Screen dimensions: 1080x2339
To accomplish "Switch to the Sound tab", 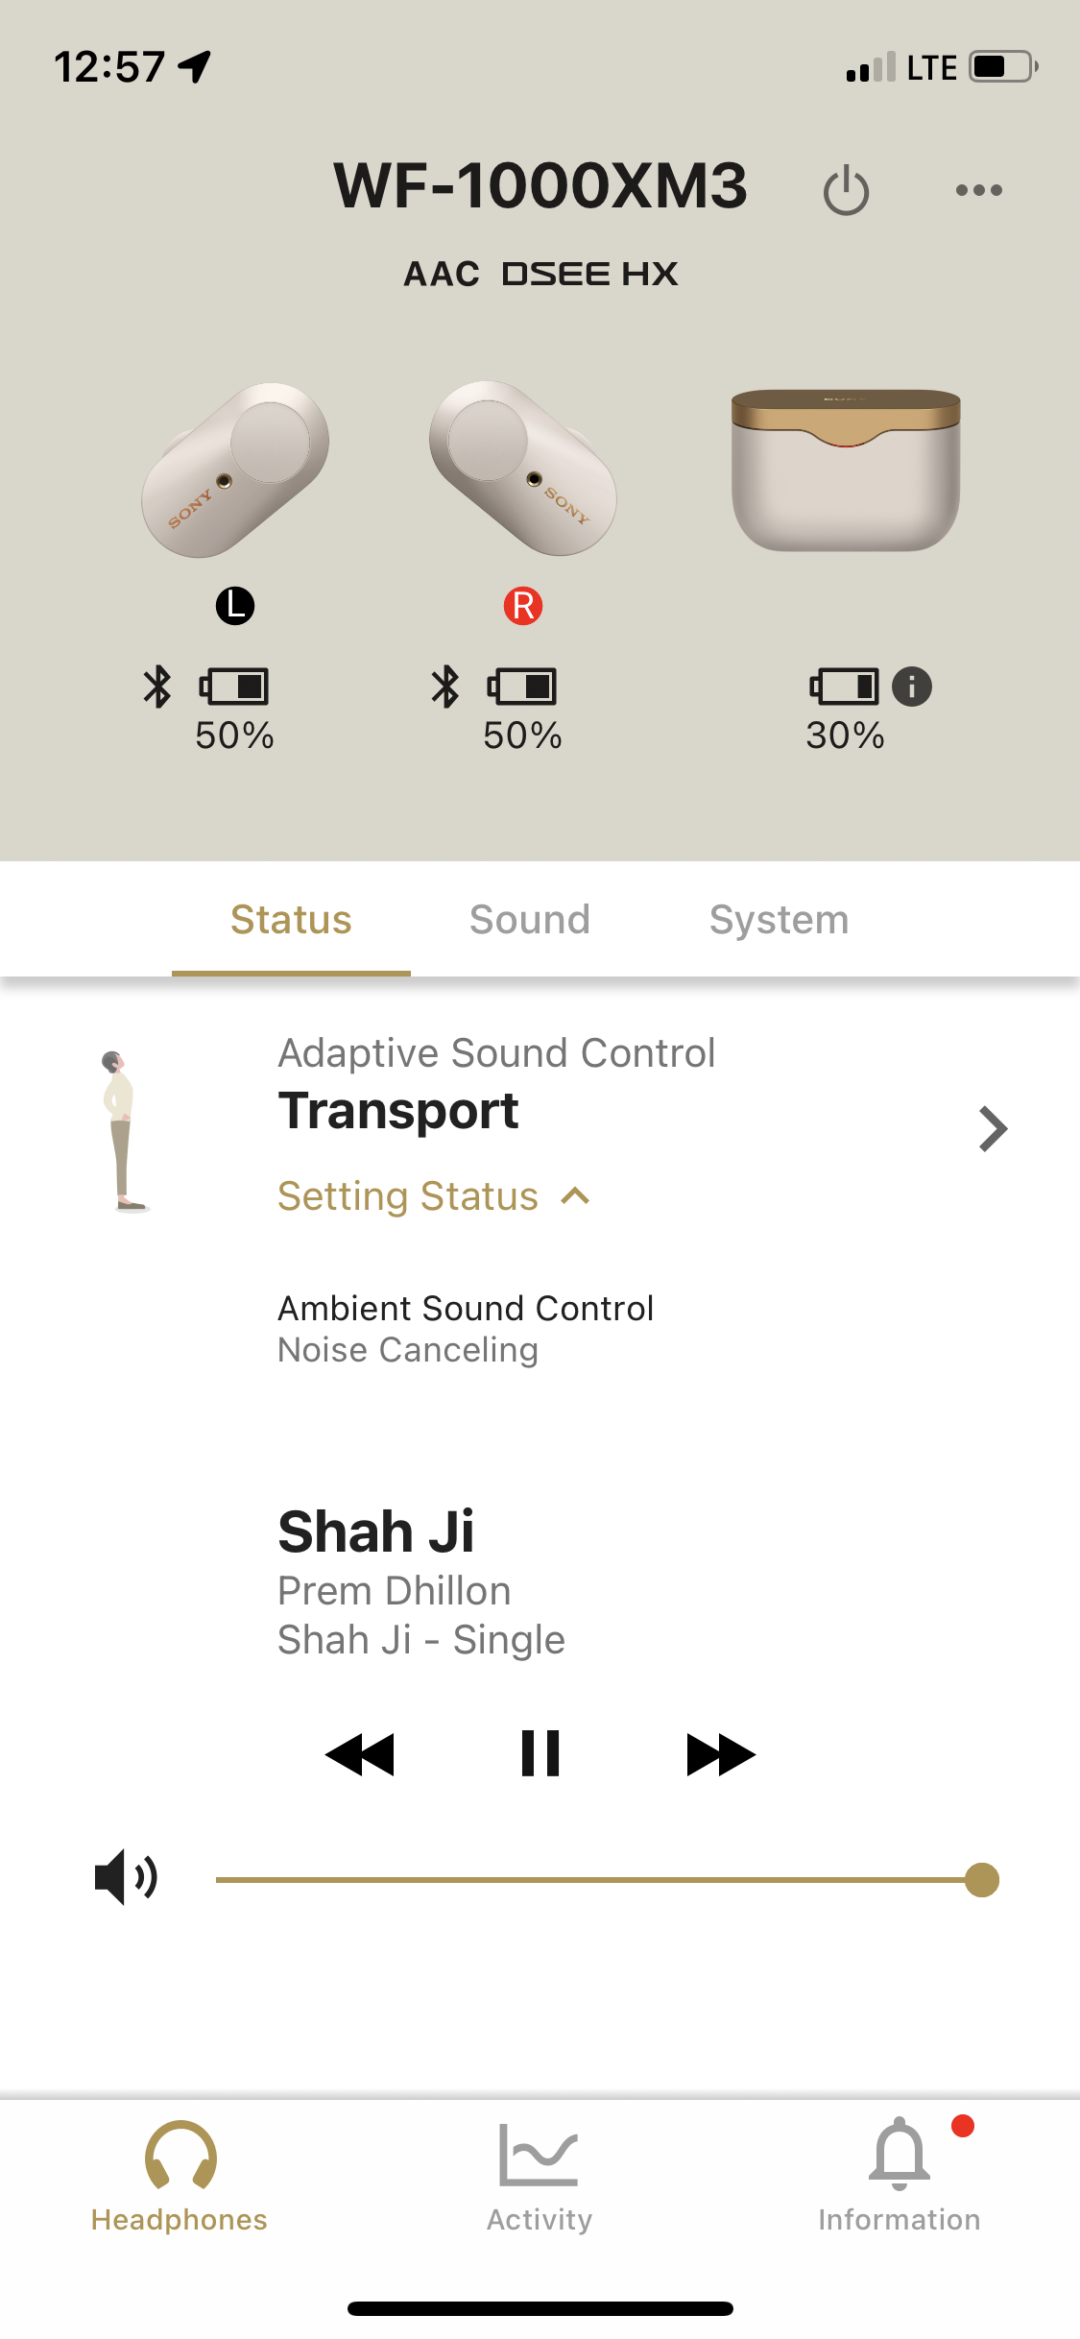I will coord(530,919).
